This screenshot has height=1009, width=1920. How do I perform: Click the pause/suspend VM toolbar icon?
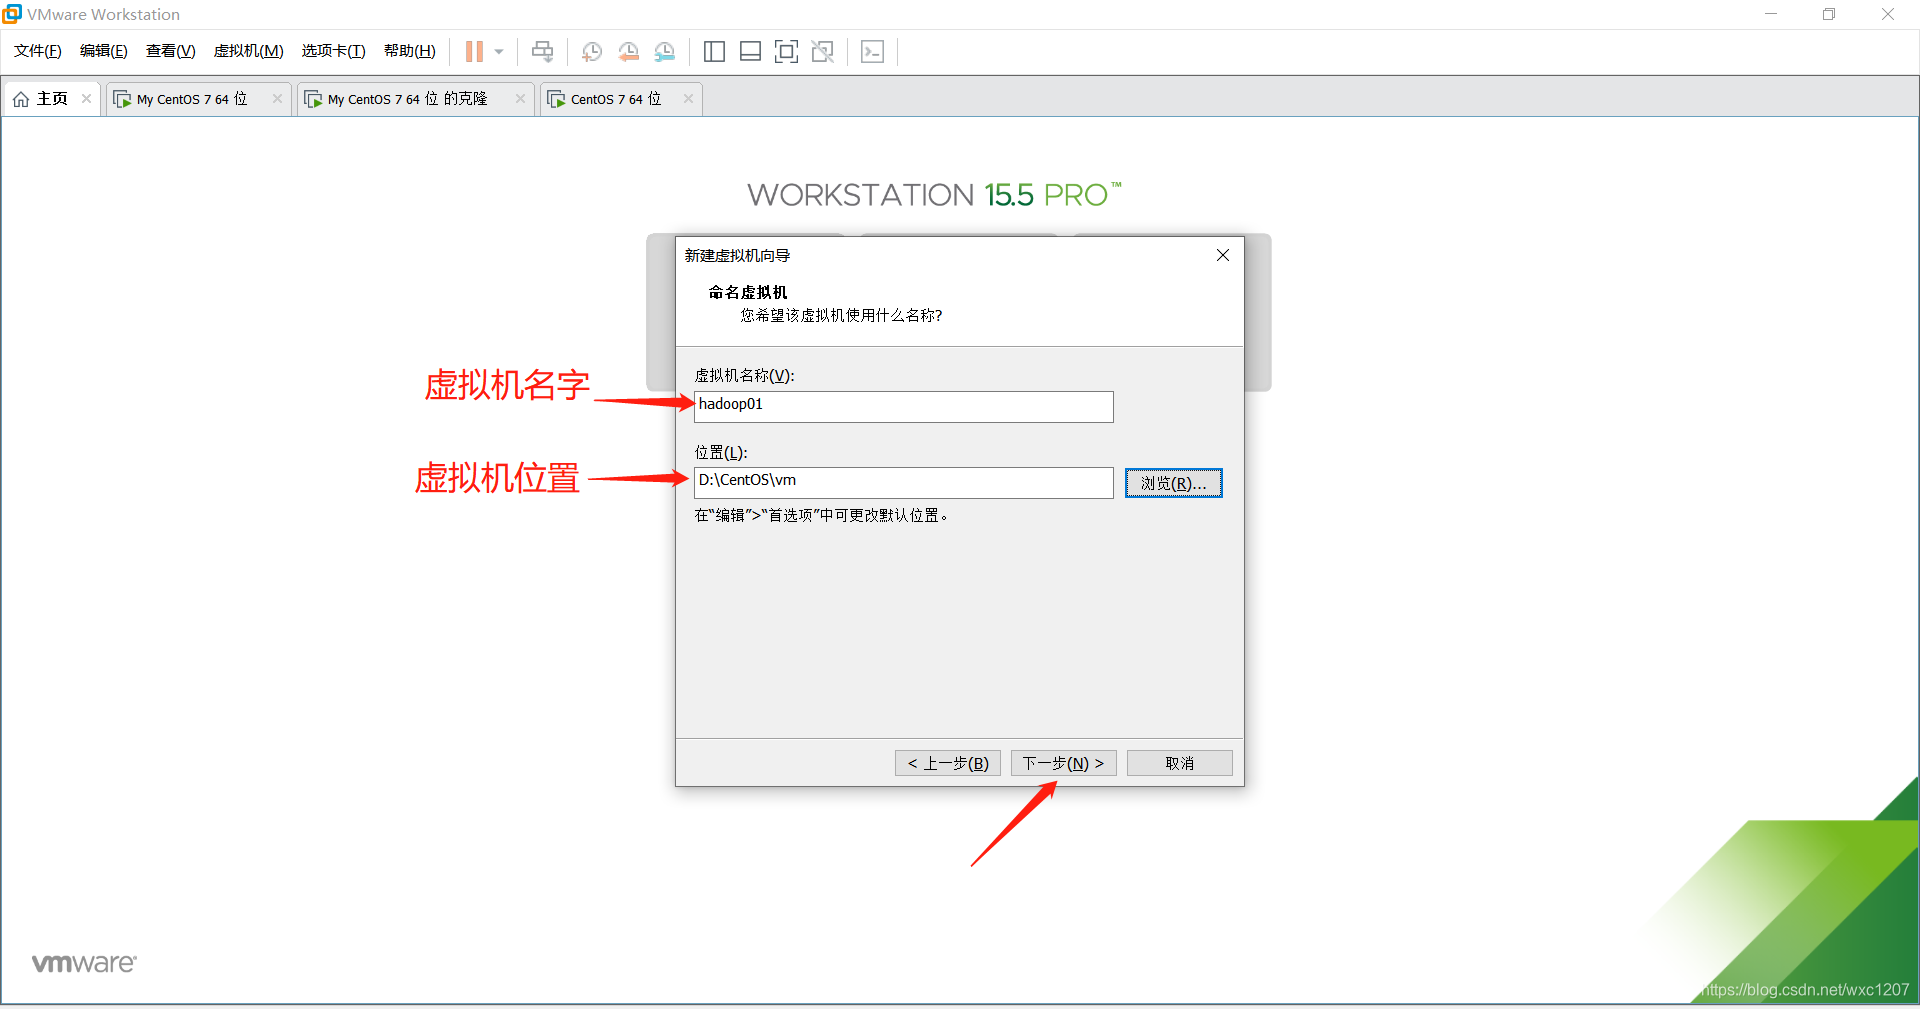click(474, 52)
